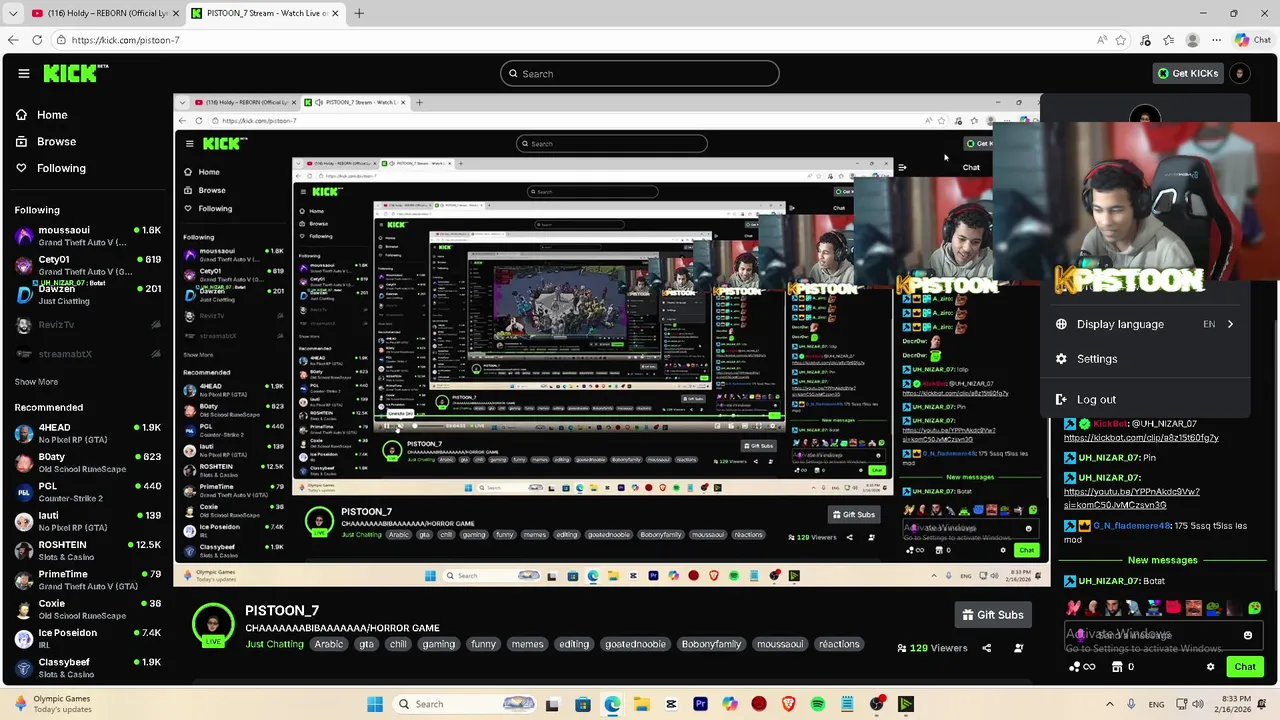Expand the Display language submenu

point(1145,324)
